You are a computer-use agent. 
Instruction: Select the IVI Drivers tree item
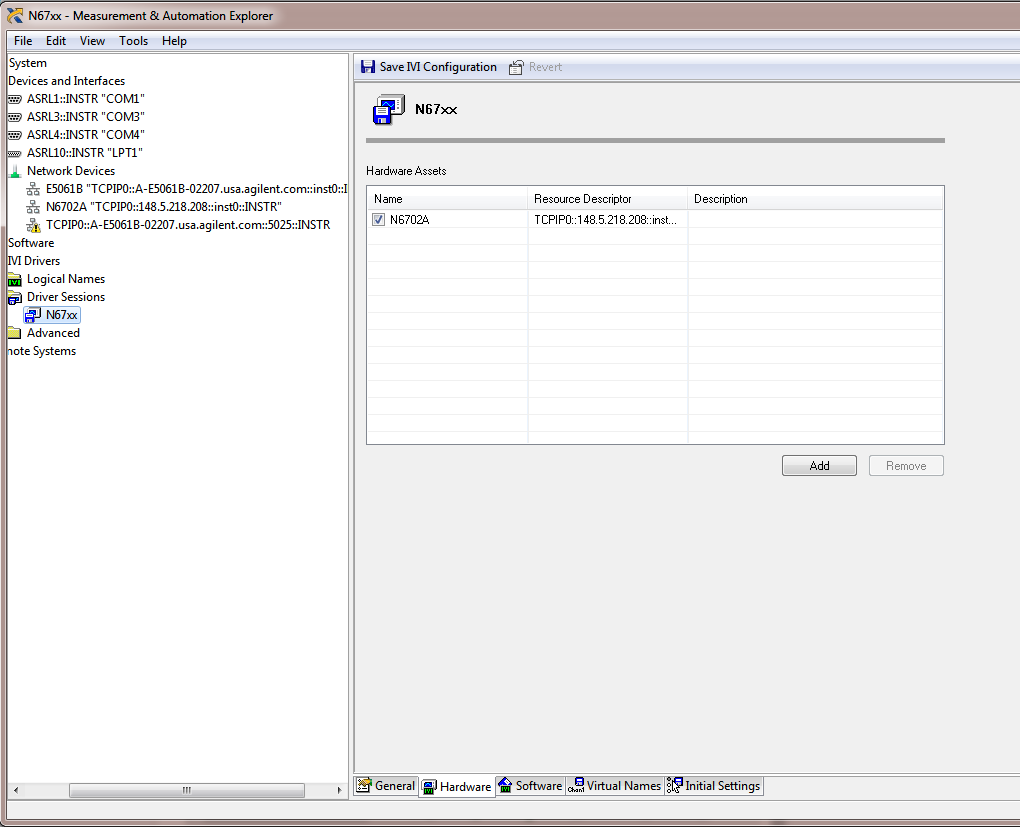(33, 261)
